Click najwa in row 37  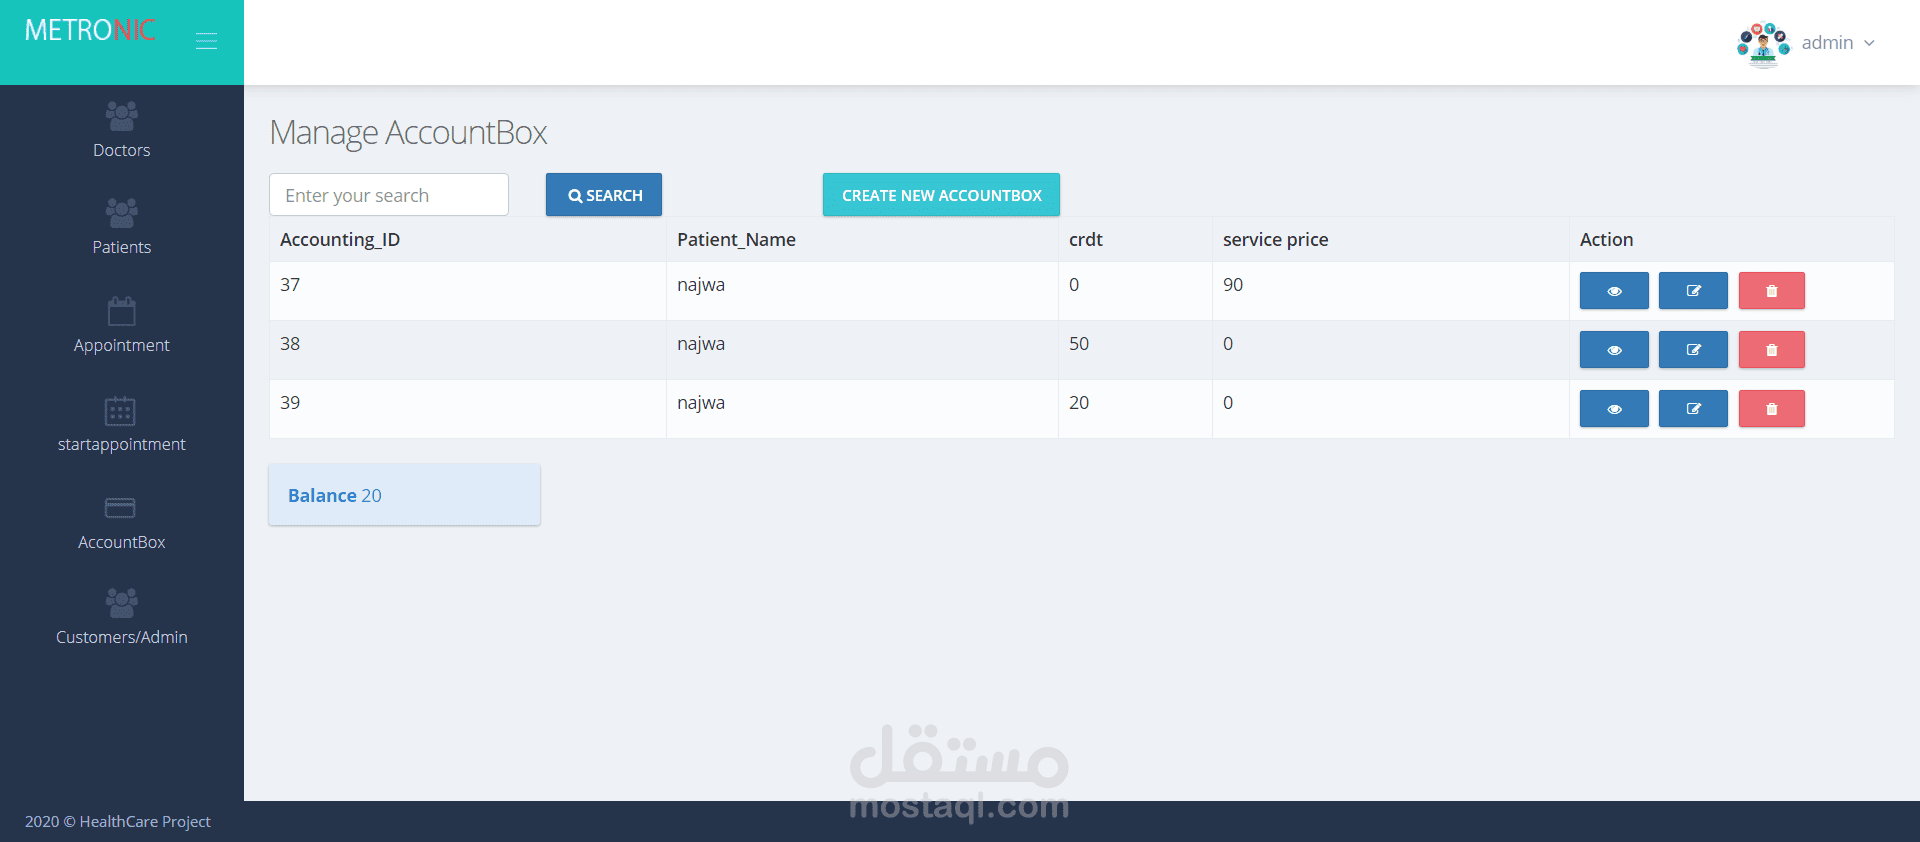[x=701, y=285]
